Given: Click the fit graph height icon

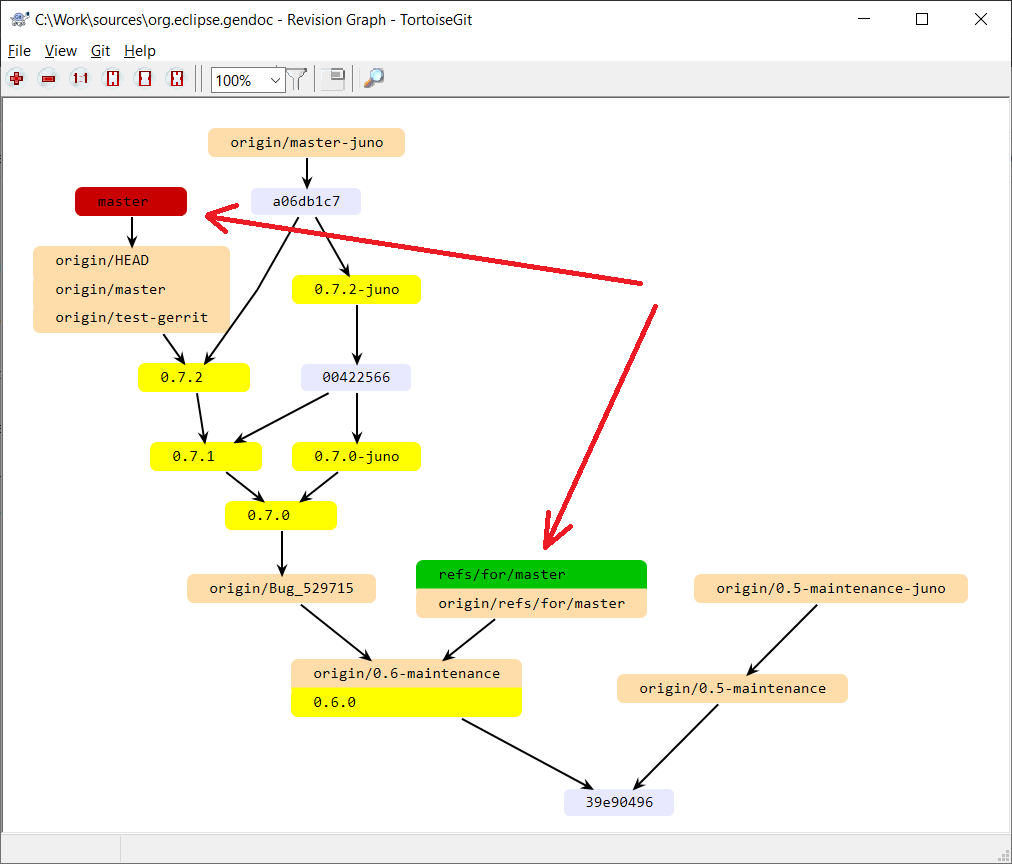Looking at the screenshot, I should [113, 79].
